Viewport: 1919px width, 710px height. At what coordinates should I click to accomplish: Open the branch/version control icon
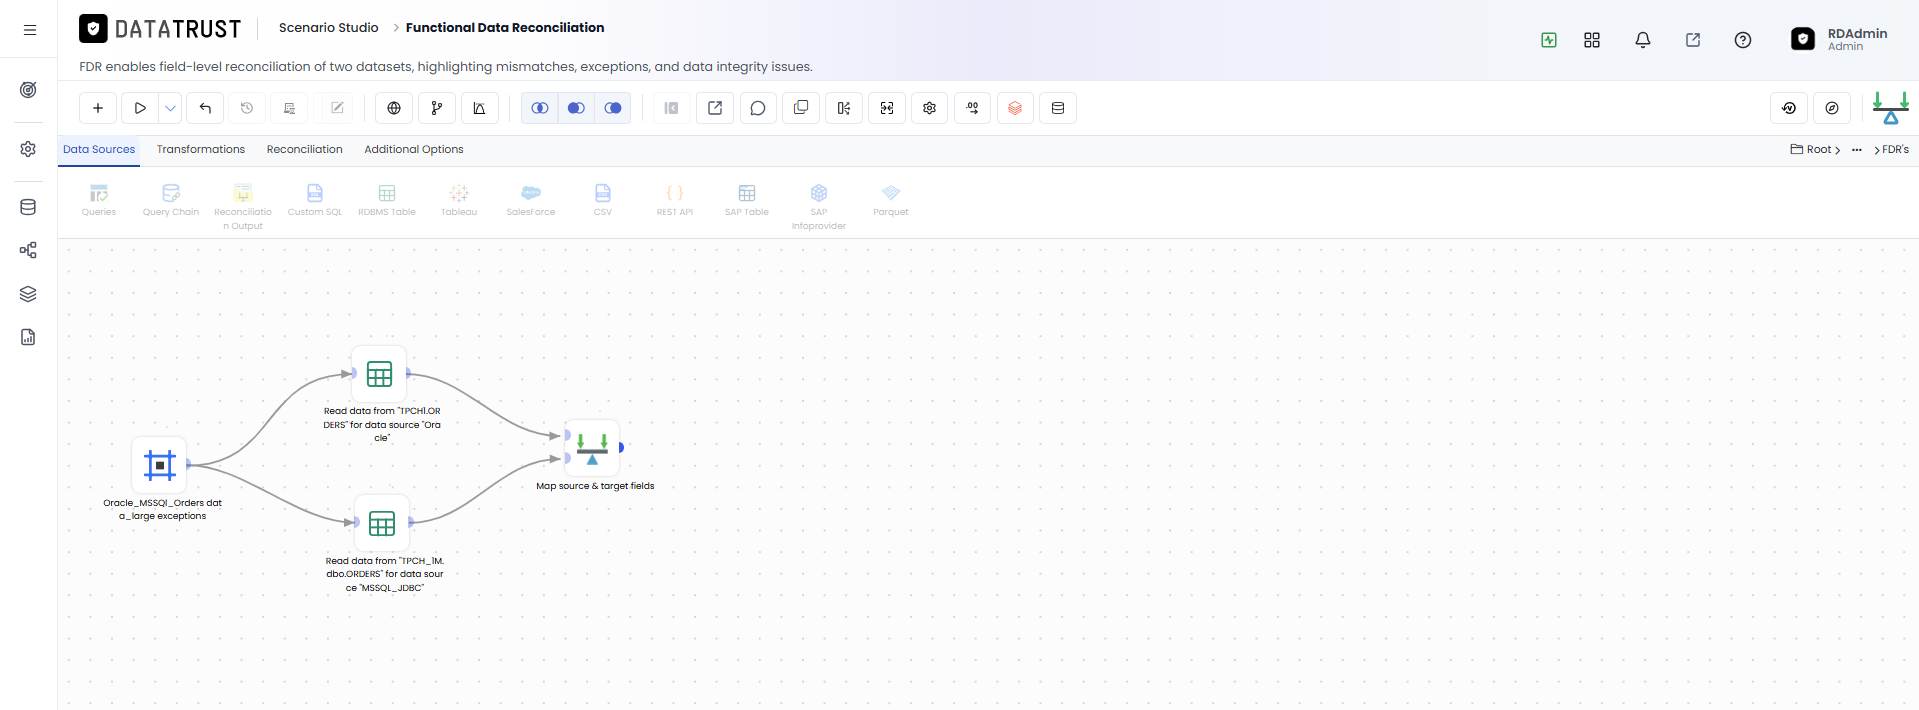tap(437, 108)
